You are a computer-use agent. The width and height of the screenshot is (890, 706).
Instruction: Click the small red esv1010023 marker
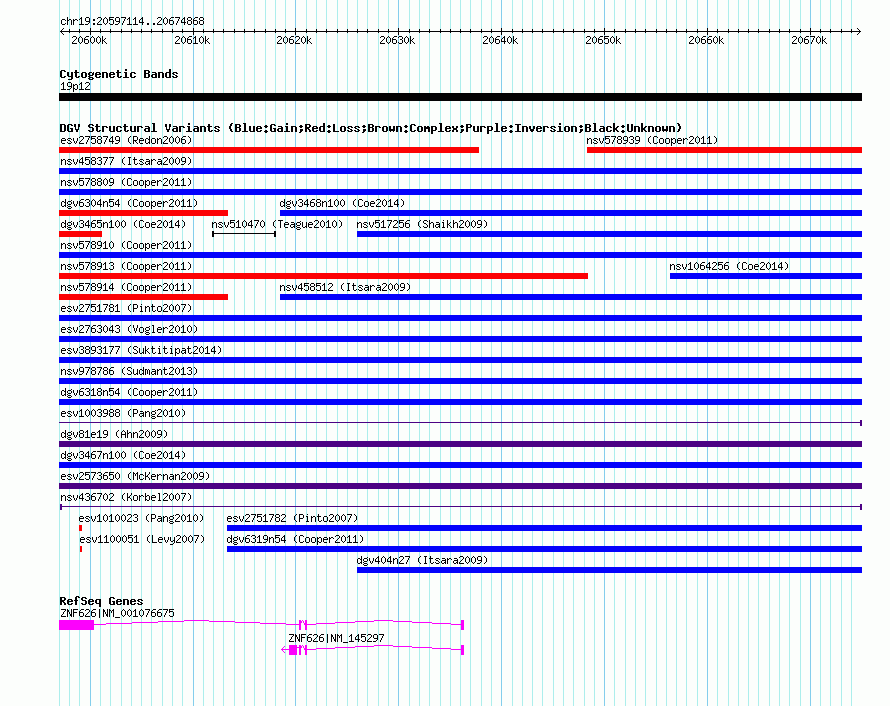(81, 528)
